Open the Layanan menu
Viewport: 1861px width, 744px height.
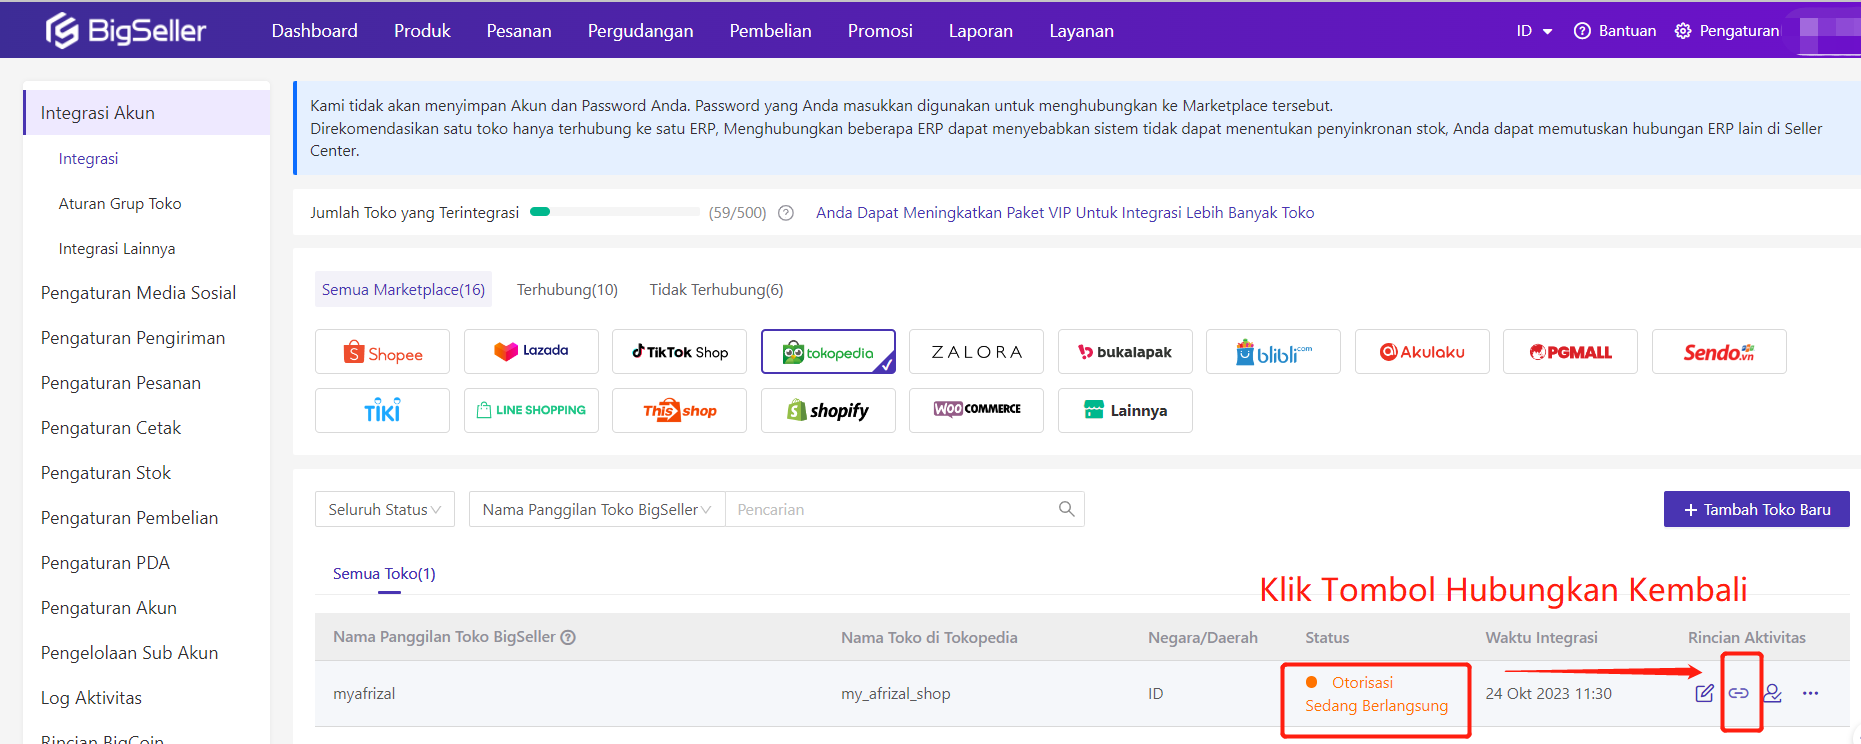1081,31
